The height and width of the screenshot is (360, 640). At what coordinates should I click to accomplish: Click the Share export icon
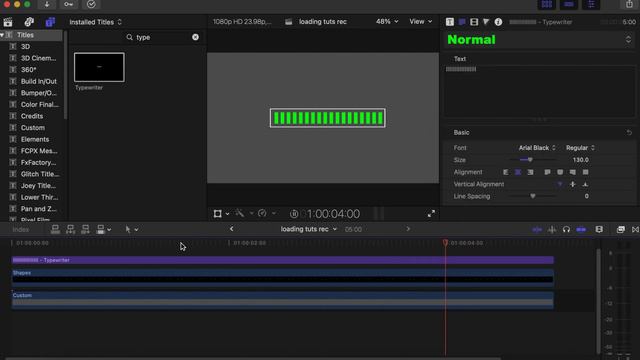point(629,4)
